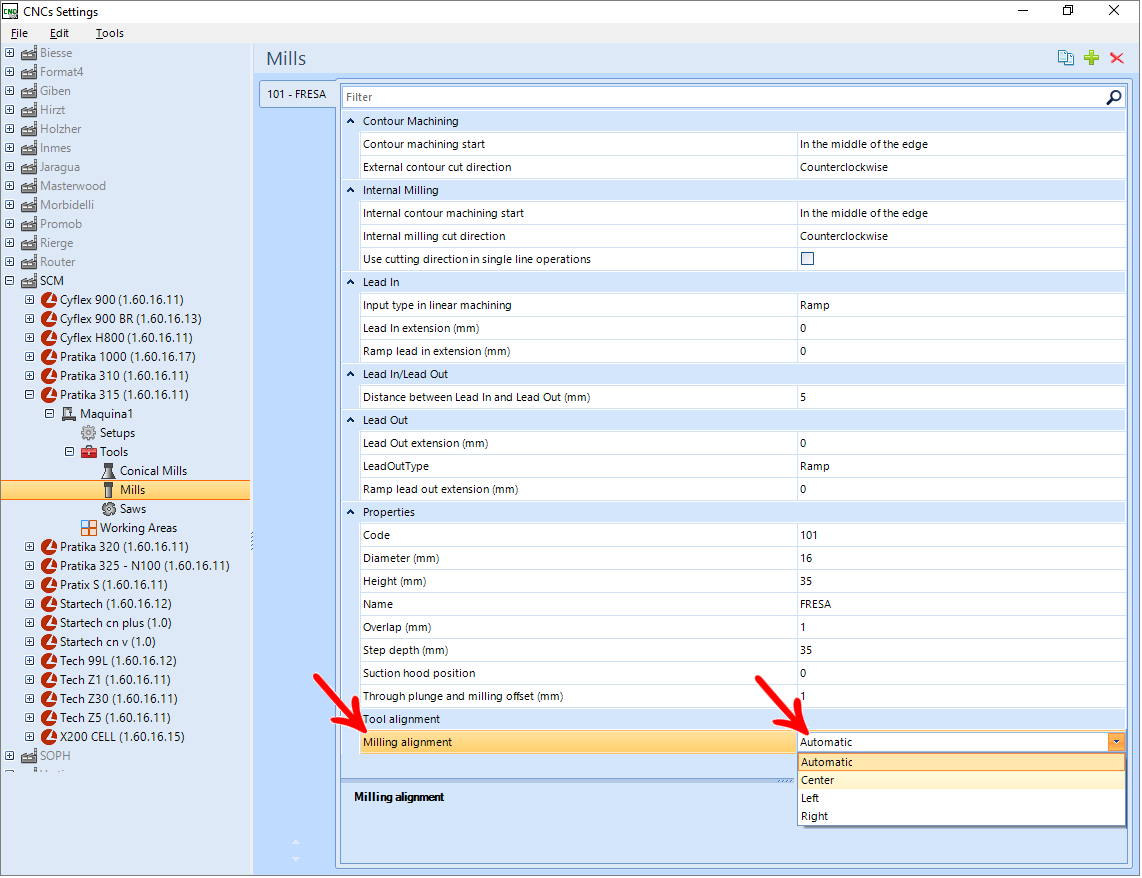Collapse the Contour Machining section
The width and height of the screenshot is (1142, 878).
coord(350,122)
